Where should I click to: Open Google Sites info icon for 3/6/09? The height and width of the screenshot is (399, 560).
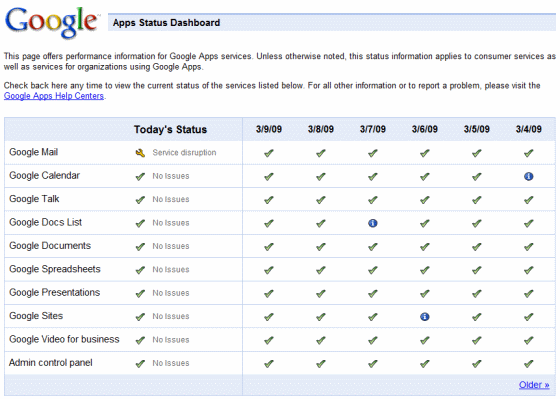click(425, 316)
